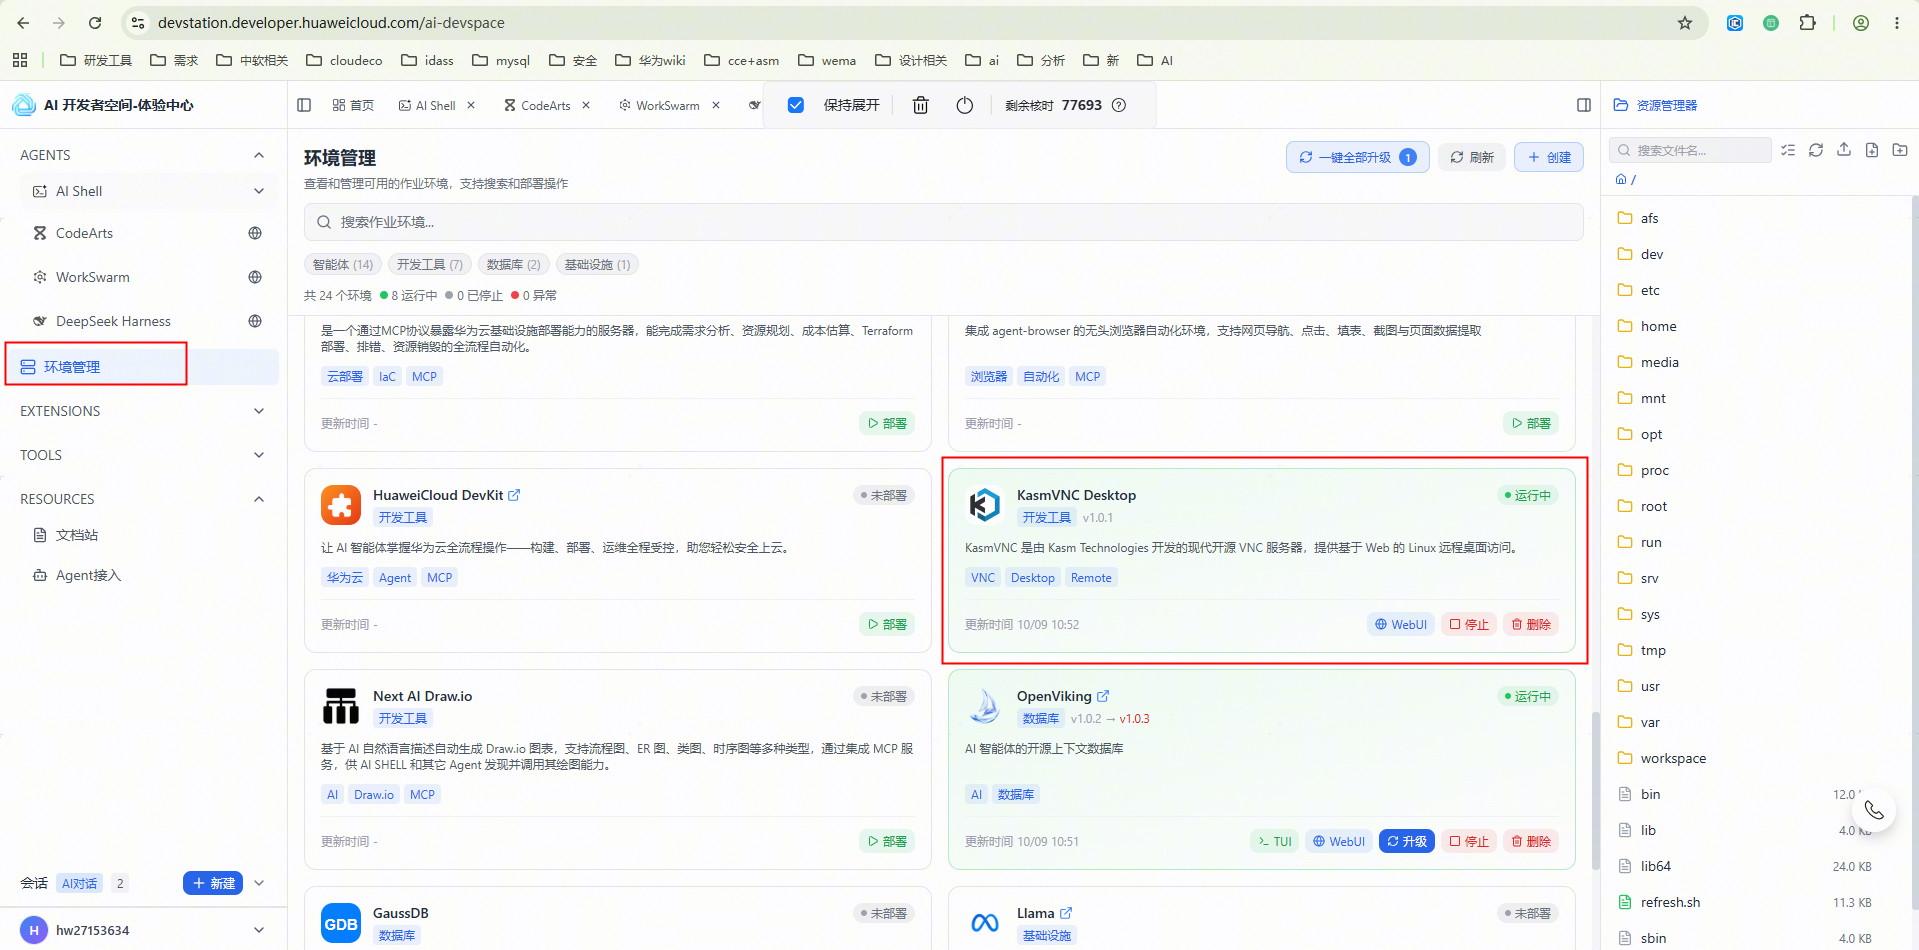The height and width of the screenshot is (950, 1919).
Task: Click the trash delete icon in top toolbar
Action: (920, 105)
